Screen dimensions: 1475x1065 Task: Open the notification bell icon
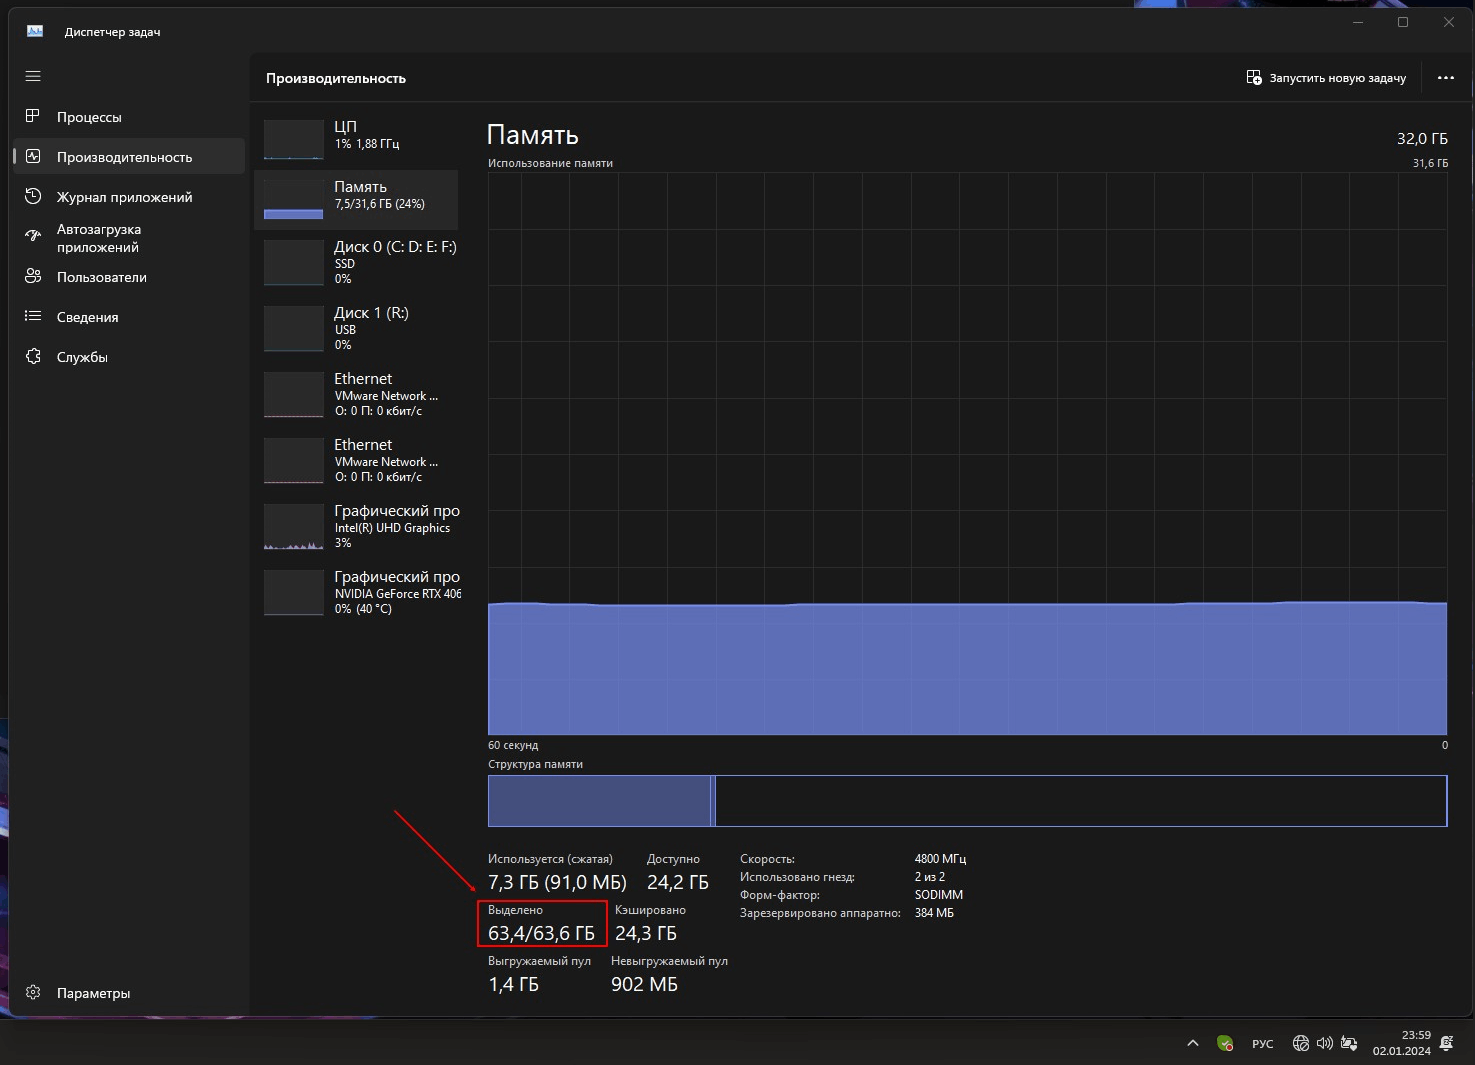click(x=1446, y=1043)
